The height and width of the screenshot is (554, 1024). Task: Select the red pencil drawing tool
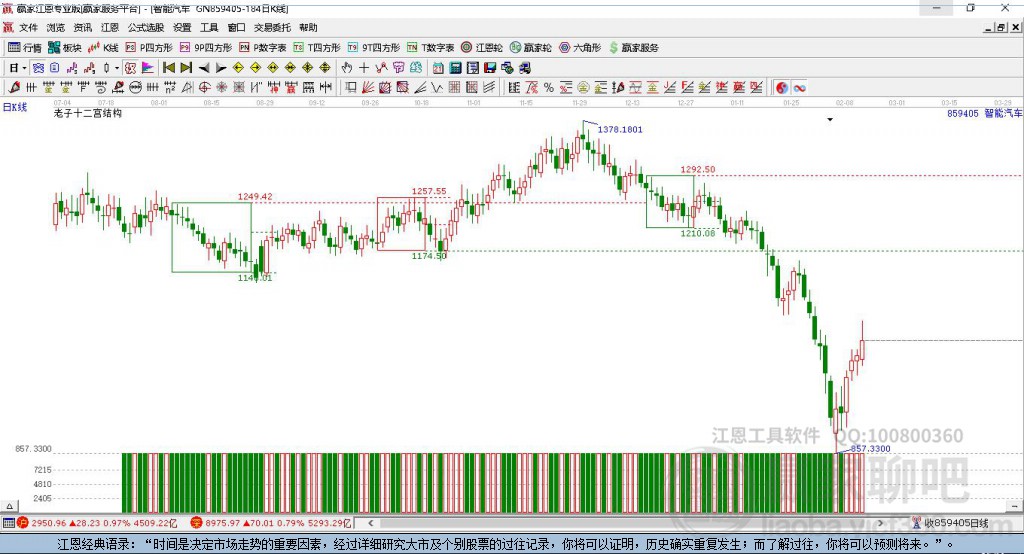14,88
